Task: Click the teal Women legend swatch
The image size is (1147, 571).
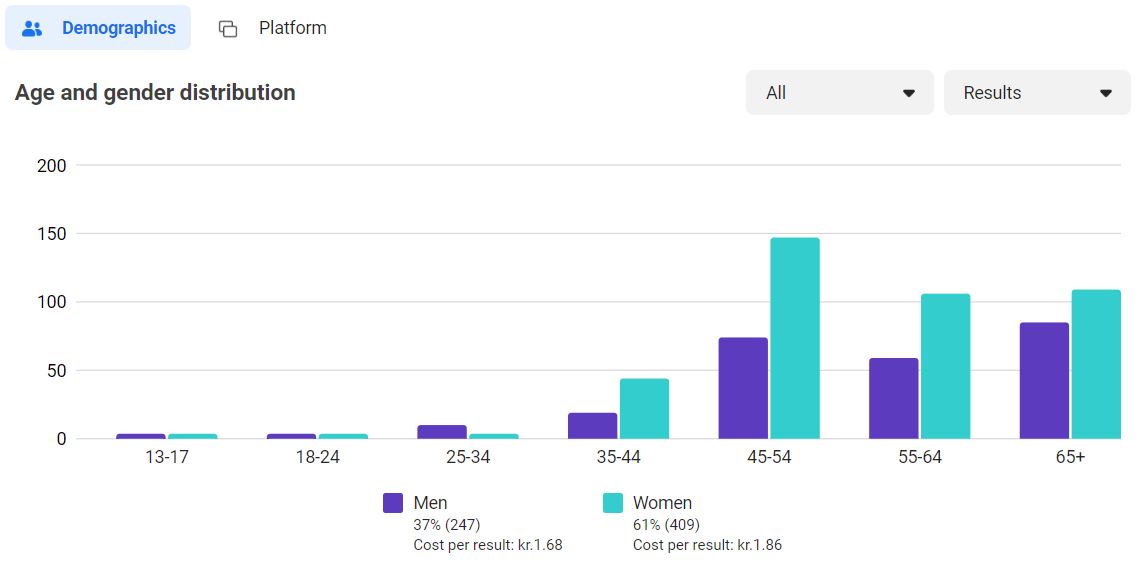Action: (x=613, y=503)
